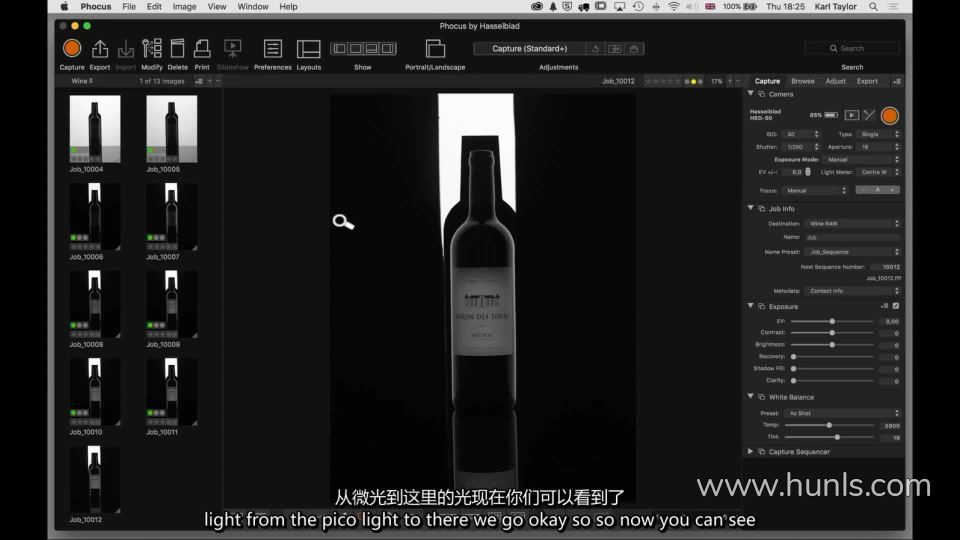
Task: Click the reset adjustments icon next to Capture (Standard+)
Action: tap(595, 48)
